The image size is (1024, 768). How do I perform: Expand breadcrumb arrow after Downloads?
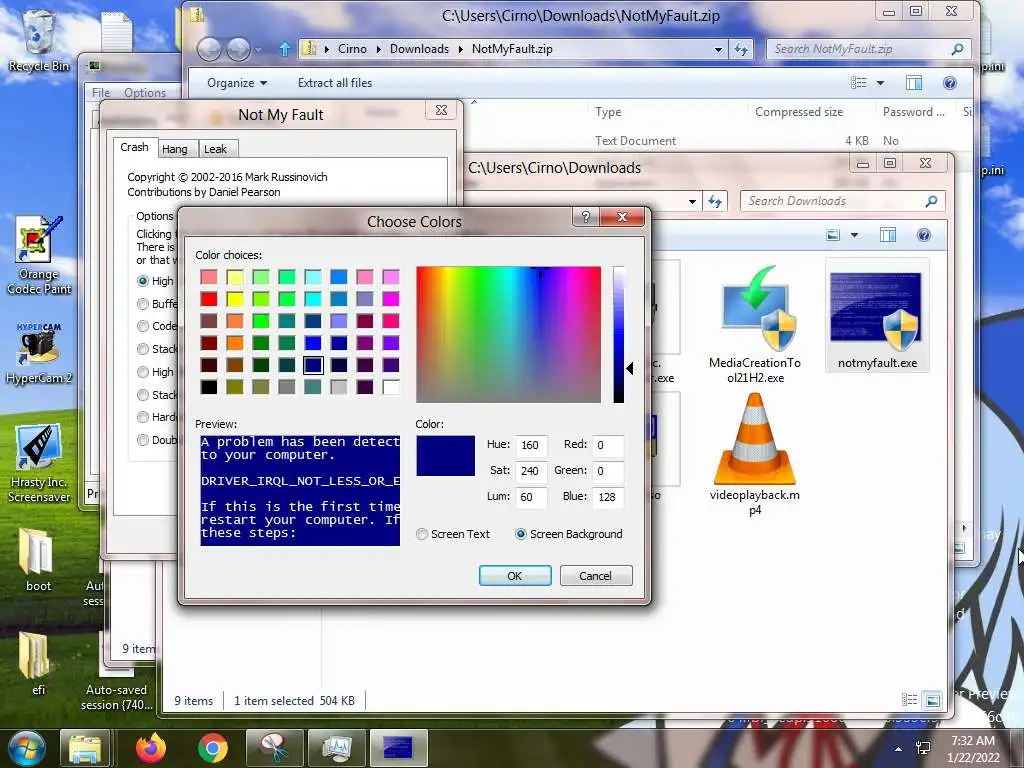tap(460, 49)
